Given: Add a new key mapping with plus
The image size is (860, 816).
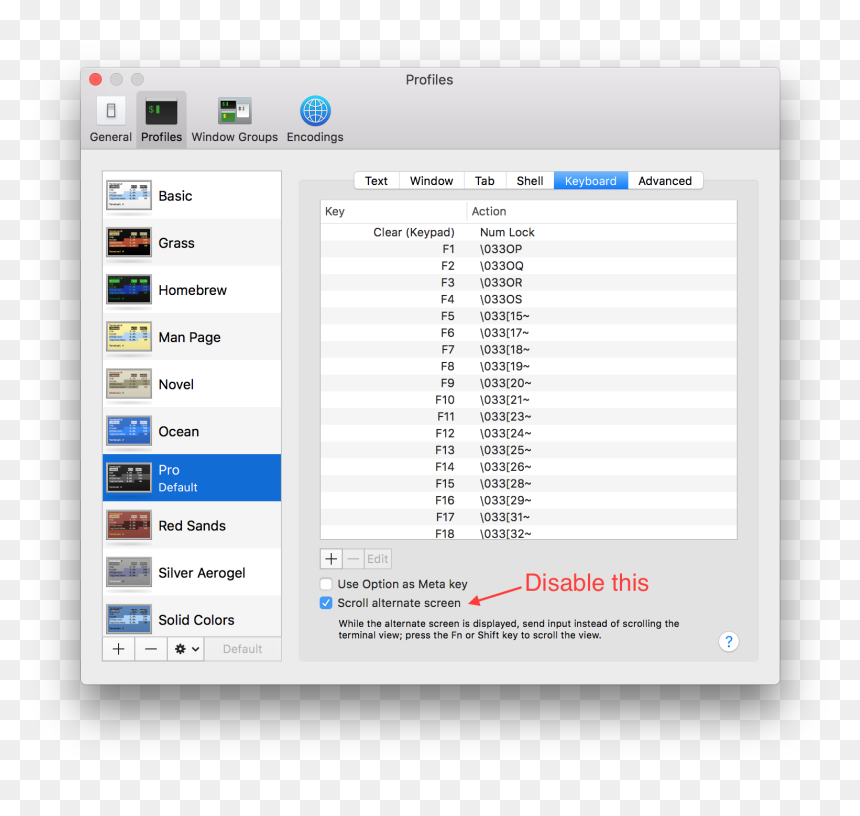Looking at the screenshot, I should pos(331,559).
